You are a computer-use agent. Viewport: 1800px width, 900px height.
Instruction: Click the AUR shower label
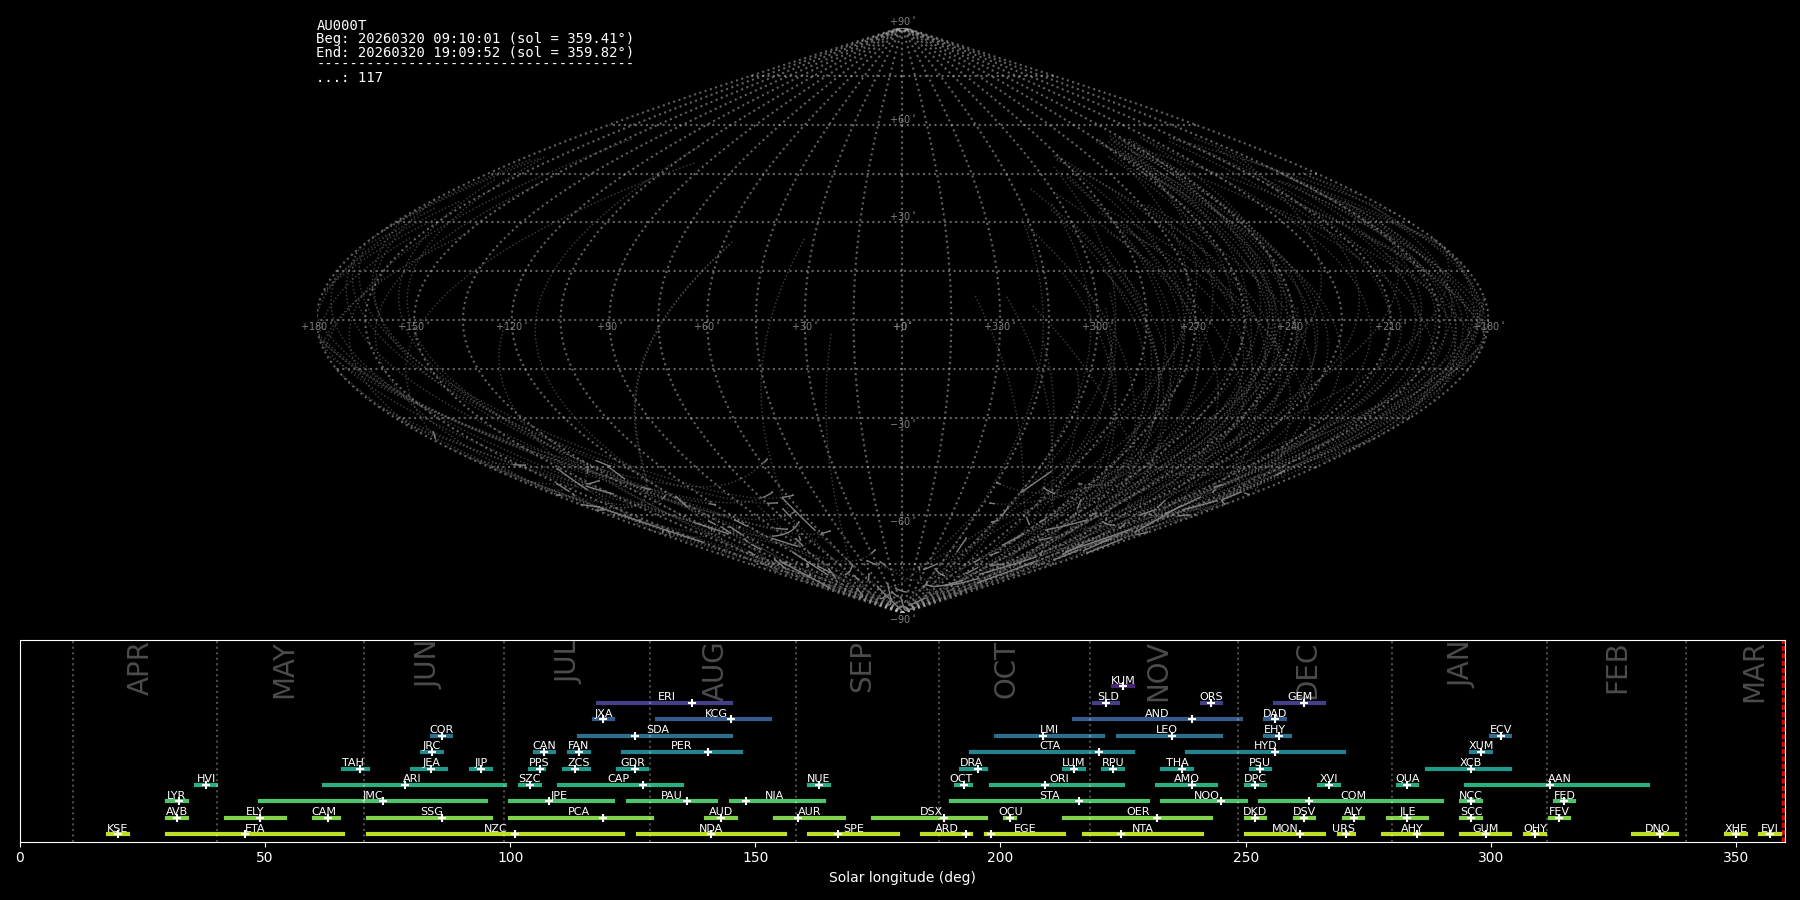click(809, 812)
